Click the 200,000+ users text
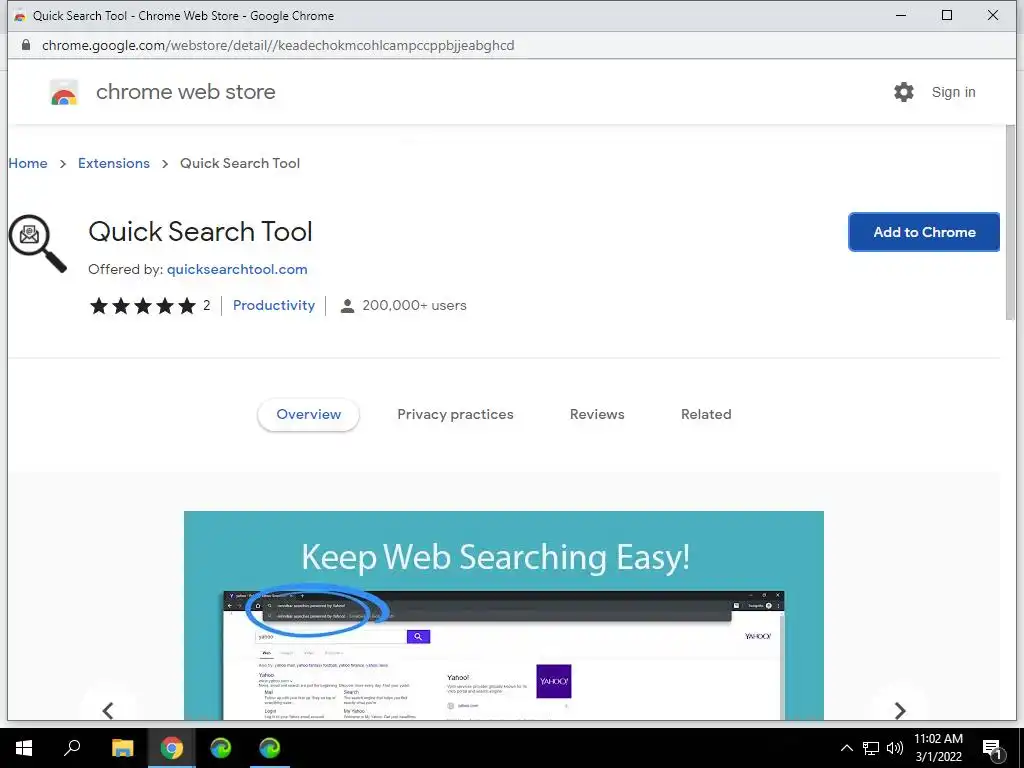1024x768 pixels. pyautogui.click(x=414, y=305)
